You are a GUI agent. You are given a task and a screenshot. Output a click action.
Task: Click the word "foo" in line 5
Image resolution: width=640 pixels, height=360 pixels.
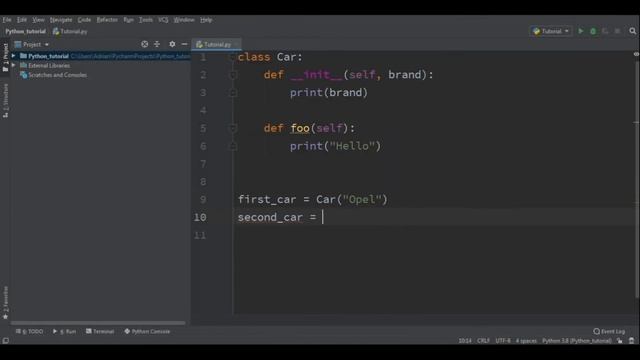click(x=300, y=128)
